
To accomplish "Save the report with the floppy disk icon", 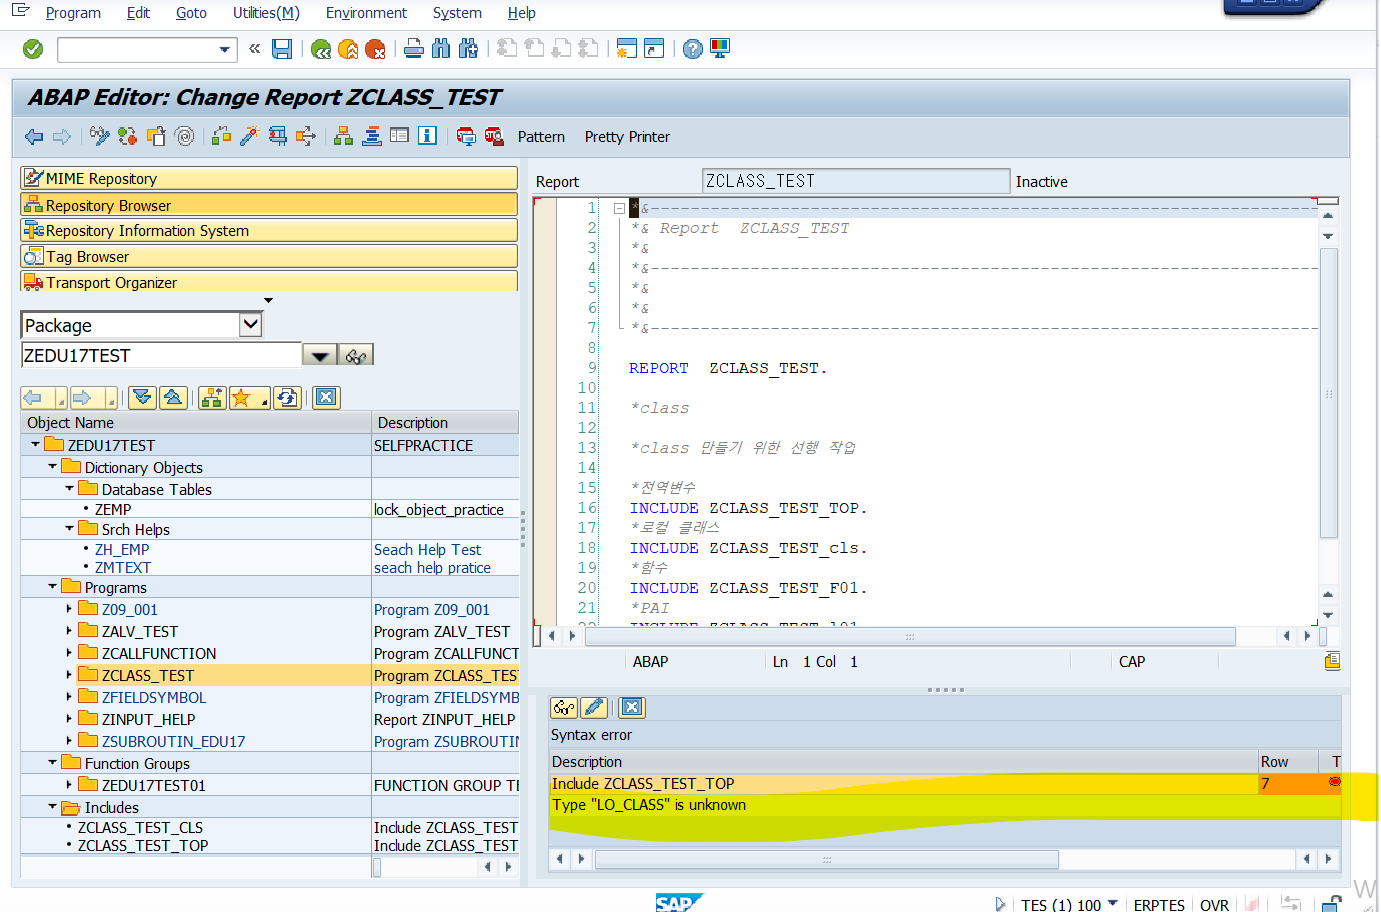I will tap(282, 49).
